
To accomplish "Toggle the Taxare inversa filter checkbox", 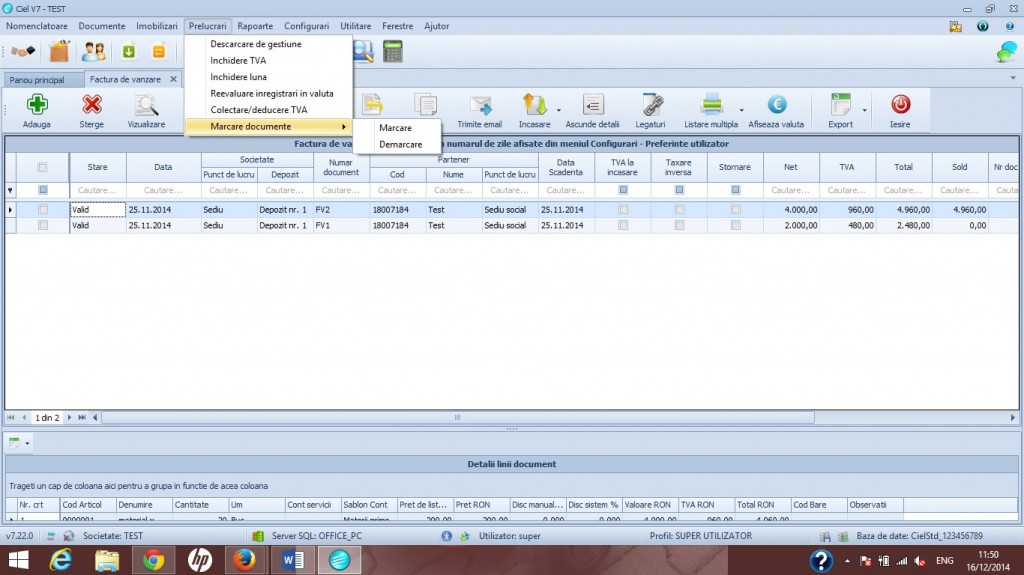I will click(679, 190).
